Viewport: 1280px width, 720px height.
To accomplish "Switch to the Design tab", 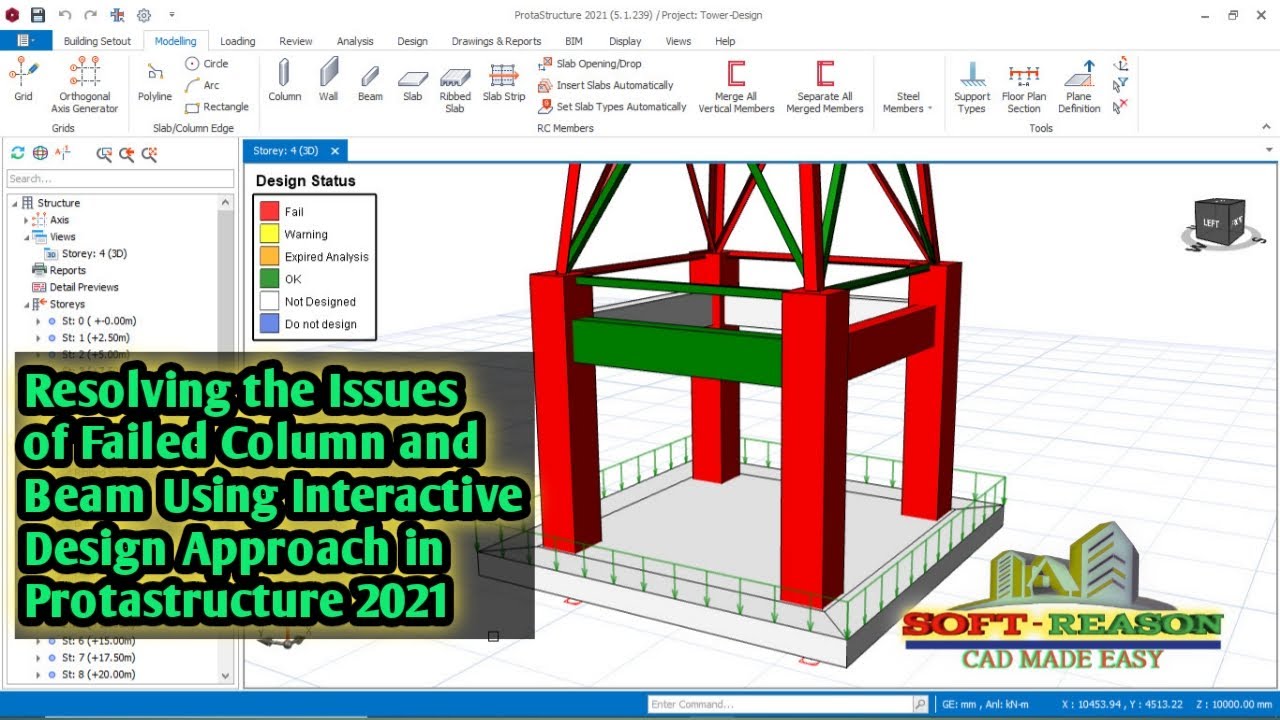I will (x=412, y=41).
